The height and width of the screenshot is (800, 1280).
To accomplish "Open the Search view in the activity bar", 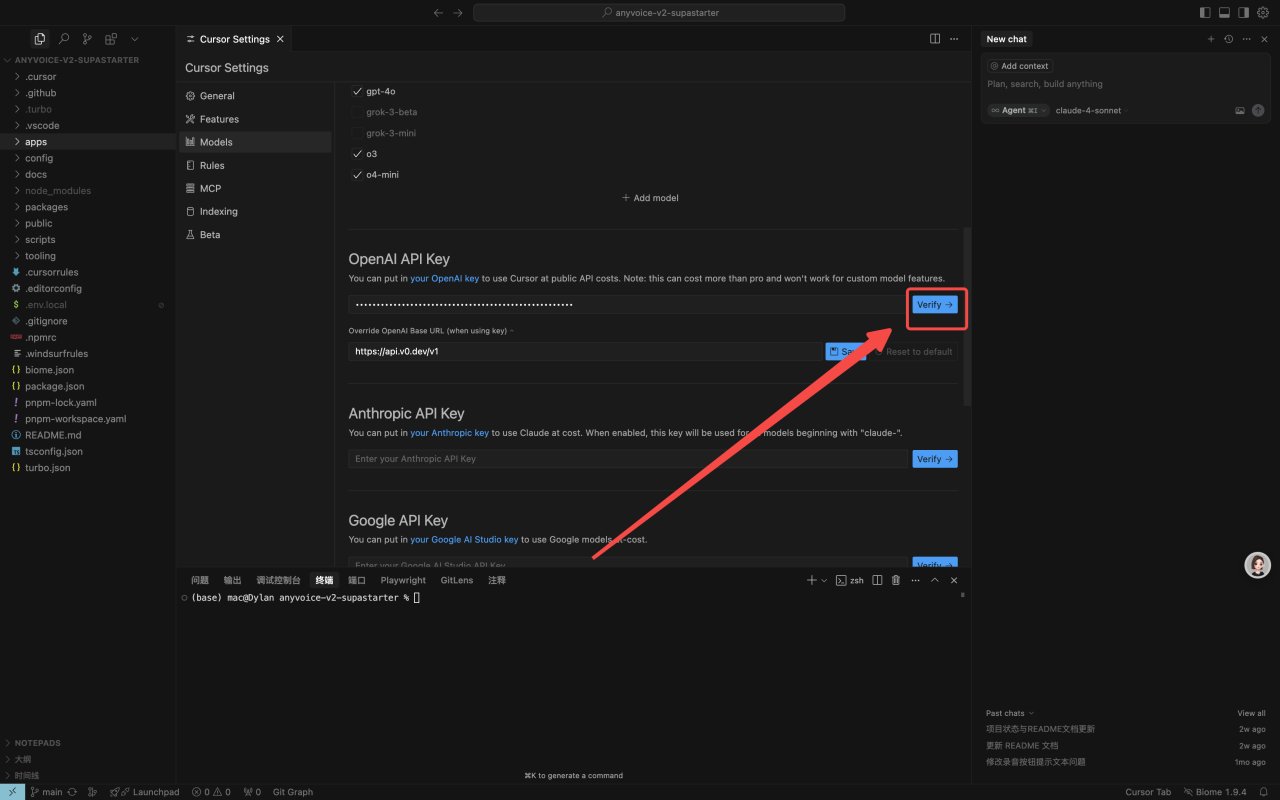I will pos(64,39).
